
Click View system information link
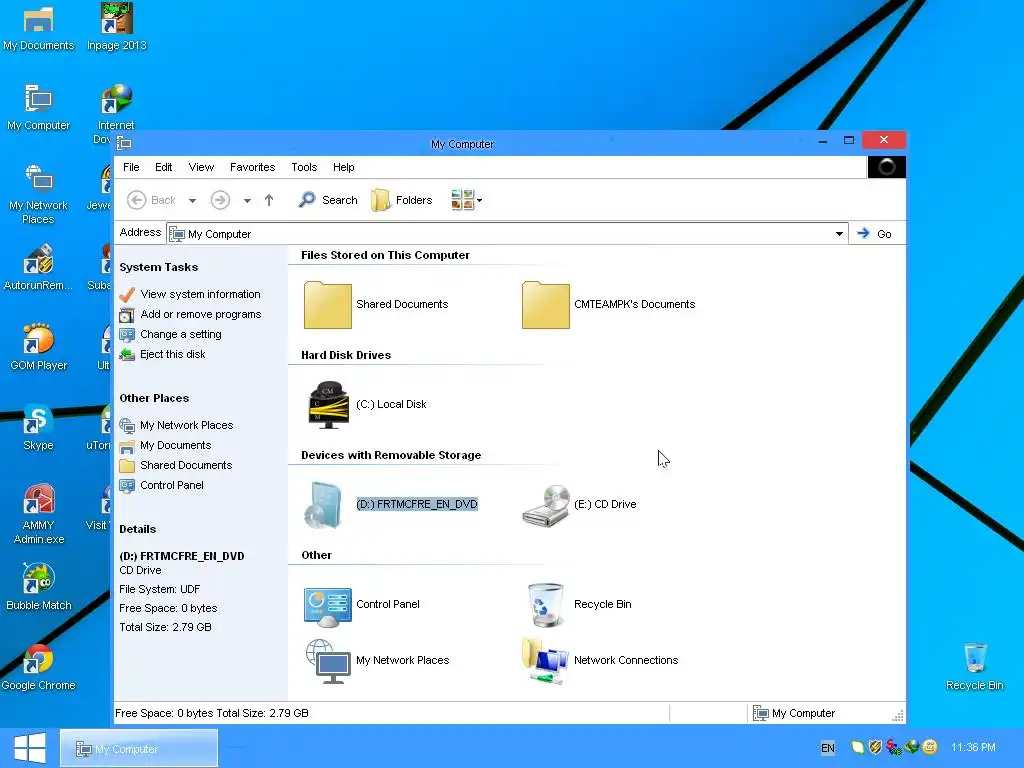click(200, 295)
